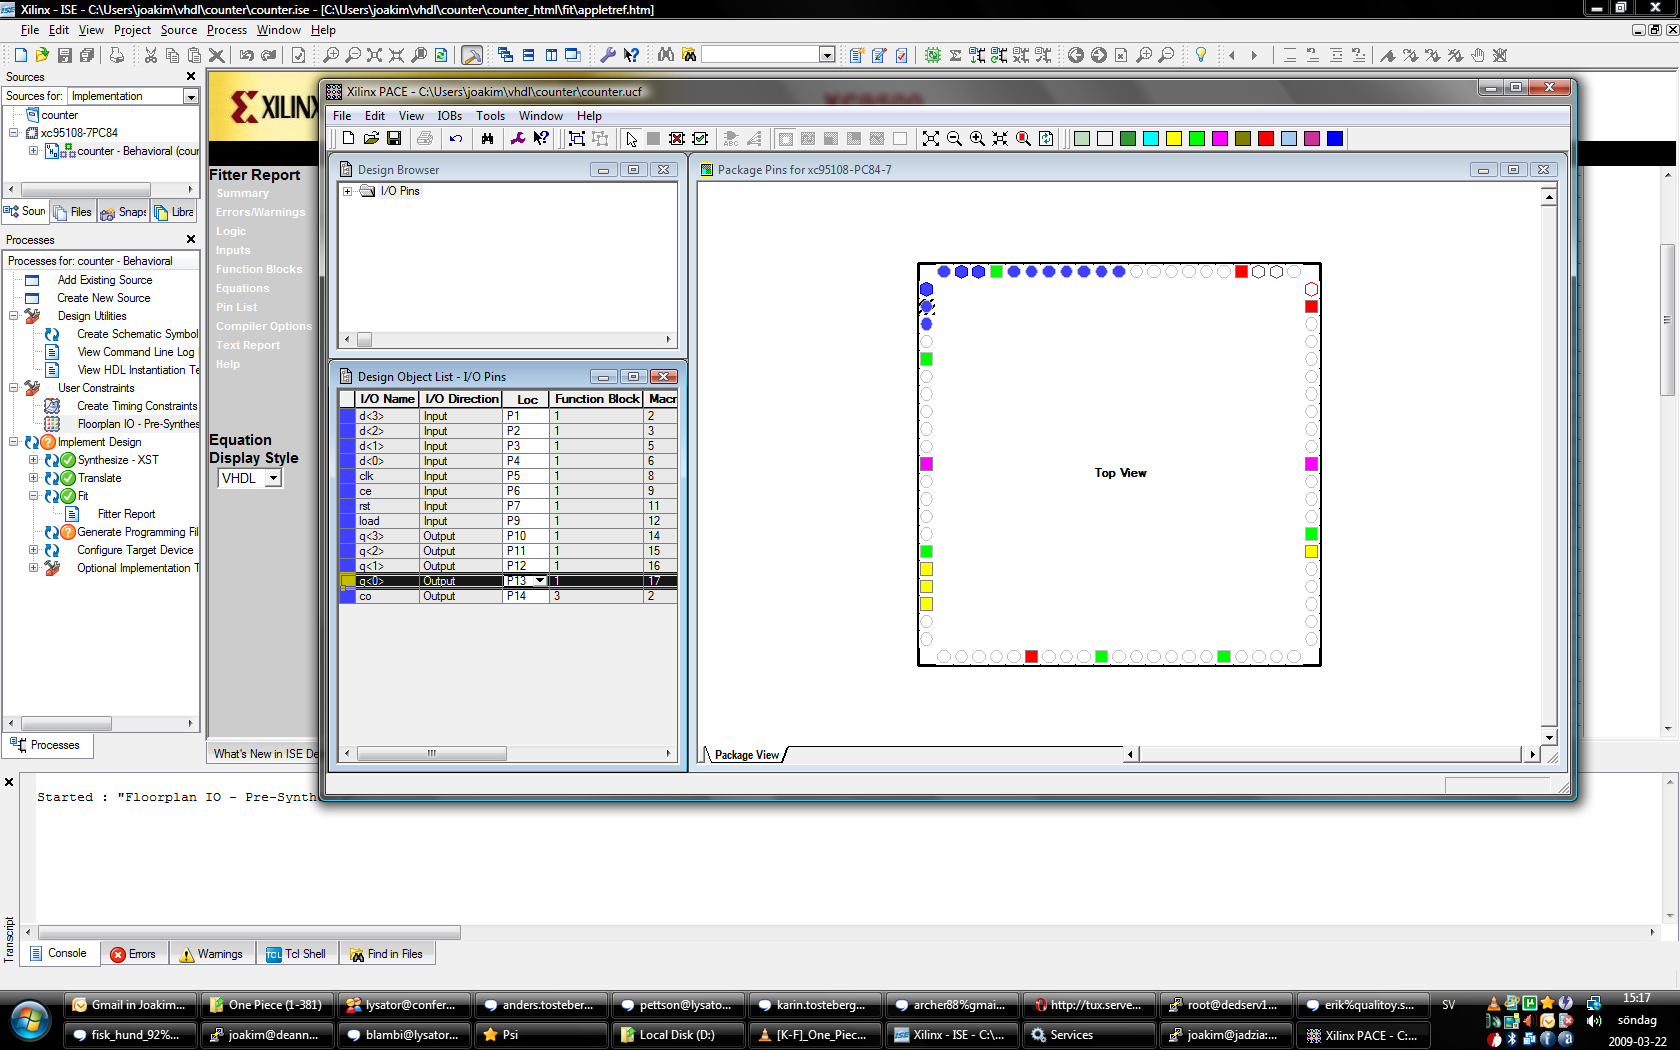
Task: Click the PACE Zoom Out icon
Action: (954, 139)
